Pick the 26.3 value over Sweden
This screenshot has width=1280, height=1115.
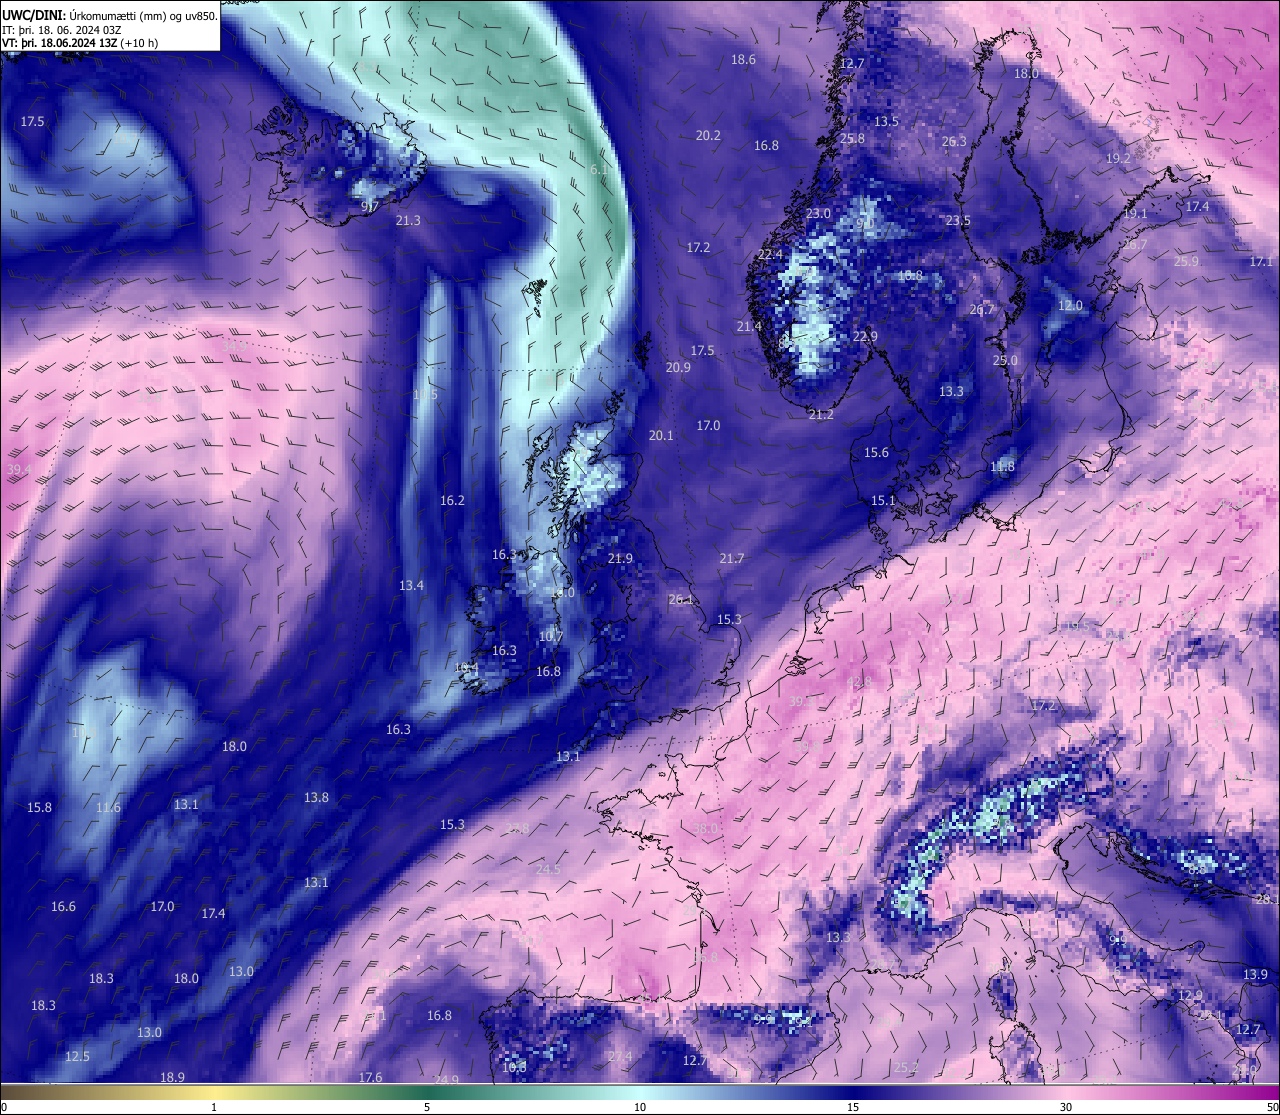(x=954, y=142)
